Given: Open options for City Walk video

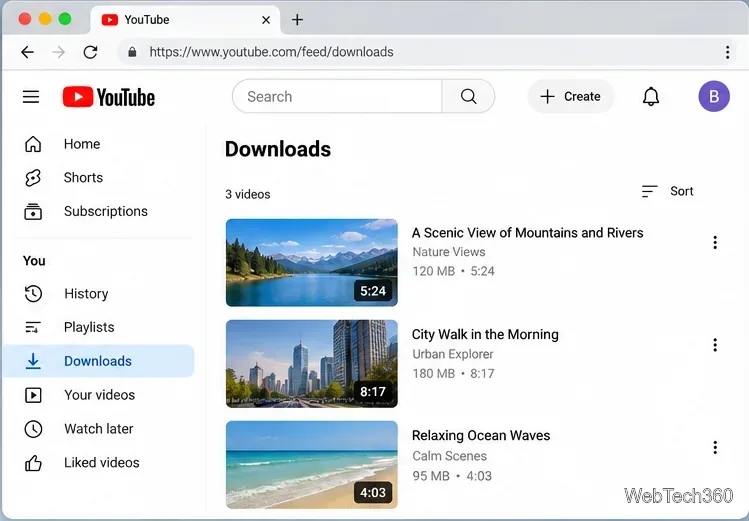Looking at the screenshot, I should tap(715, 345).
